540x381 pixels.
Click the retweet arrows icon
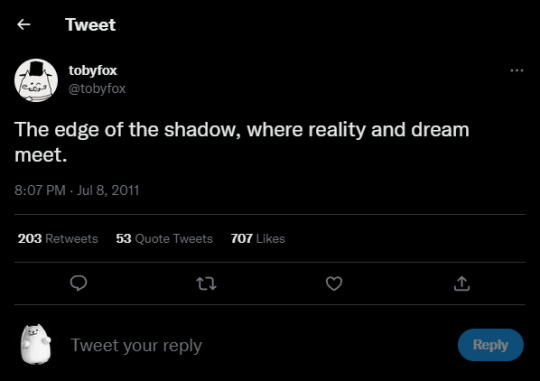point(206,284)
